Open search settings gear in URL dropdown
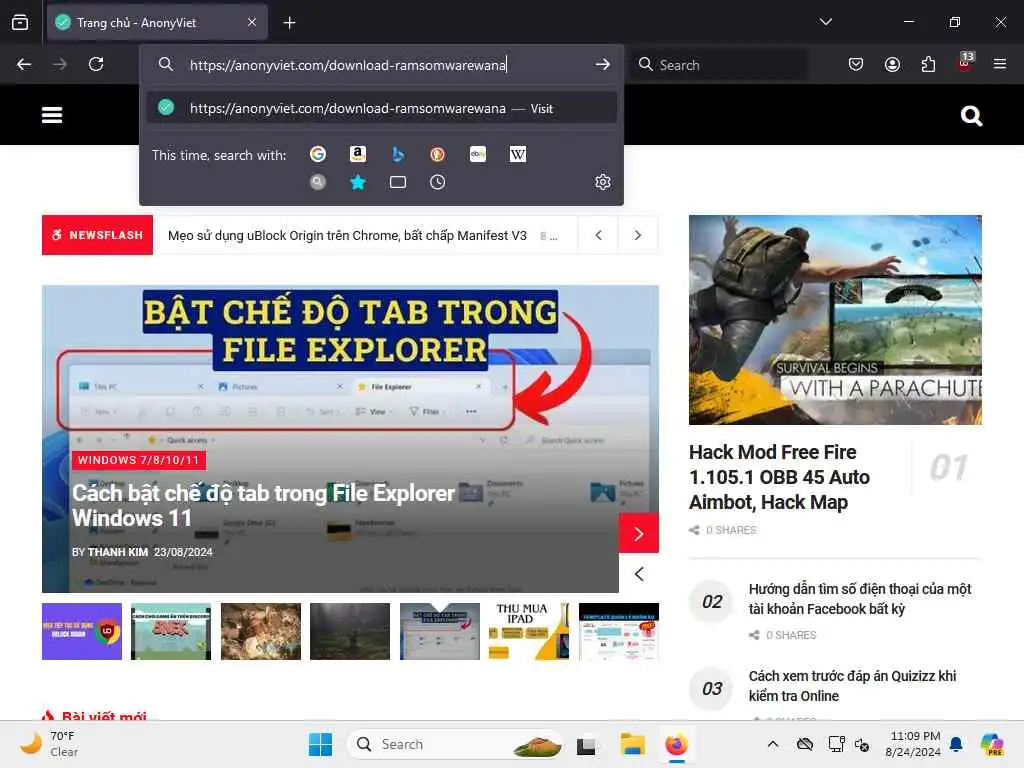Screen dimensions: 1024x768 (x=603, y=182)
